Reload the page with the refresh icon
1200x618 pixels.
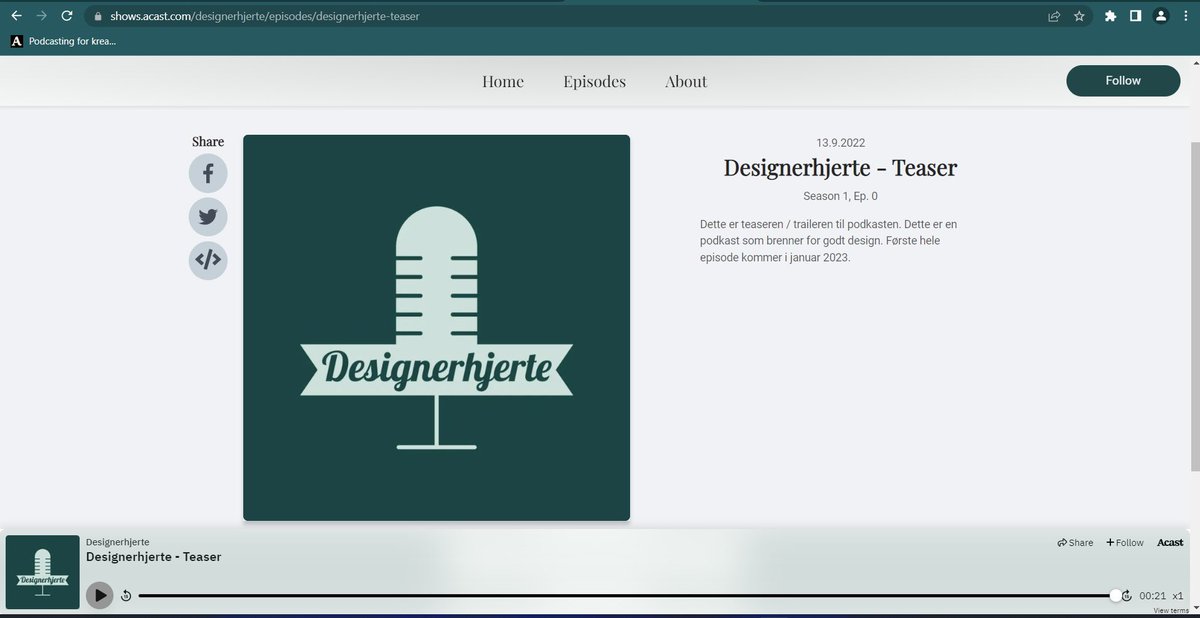click(x=67, y=16)
